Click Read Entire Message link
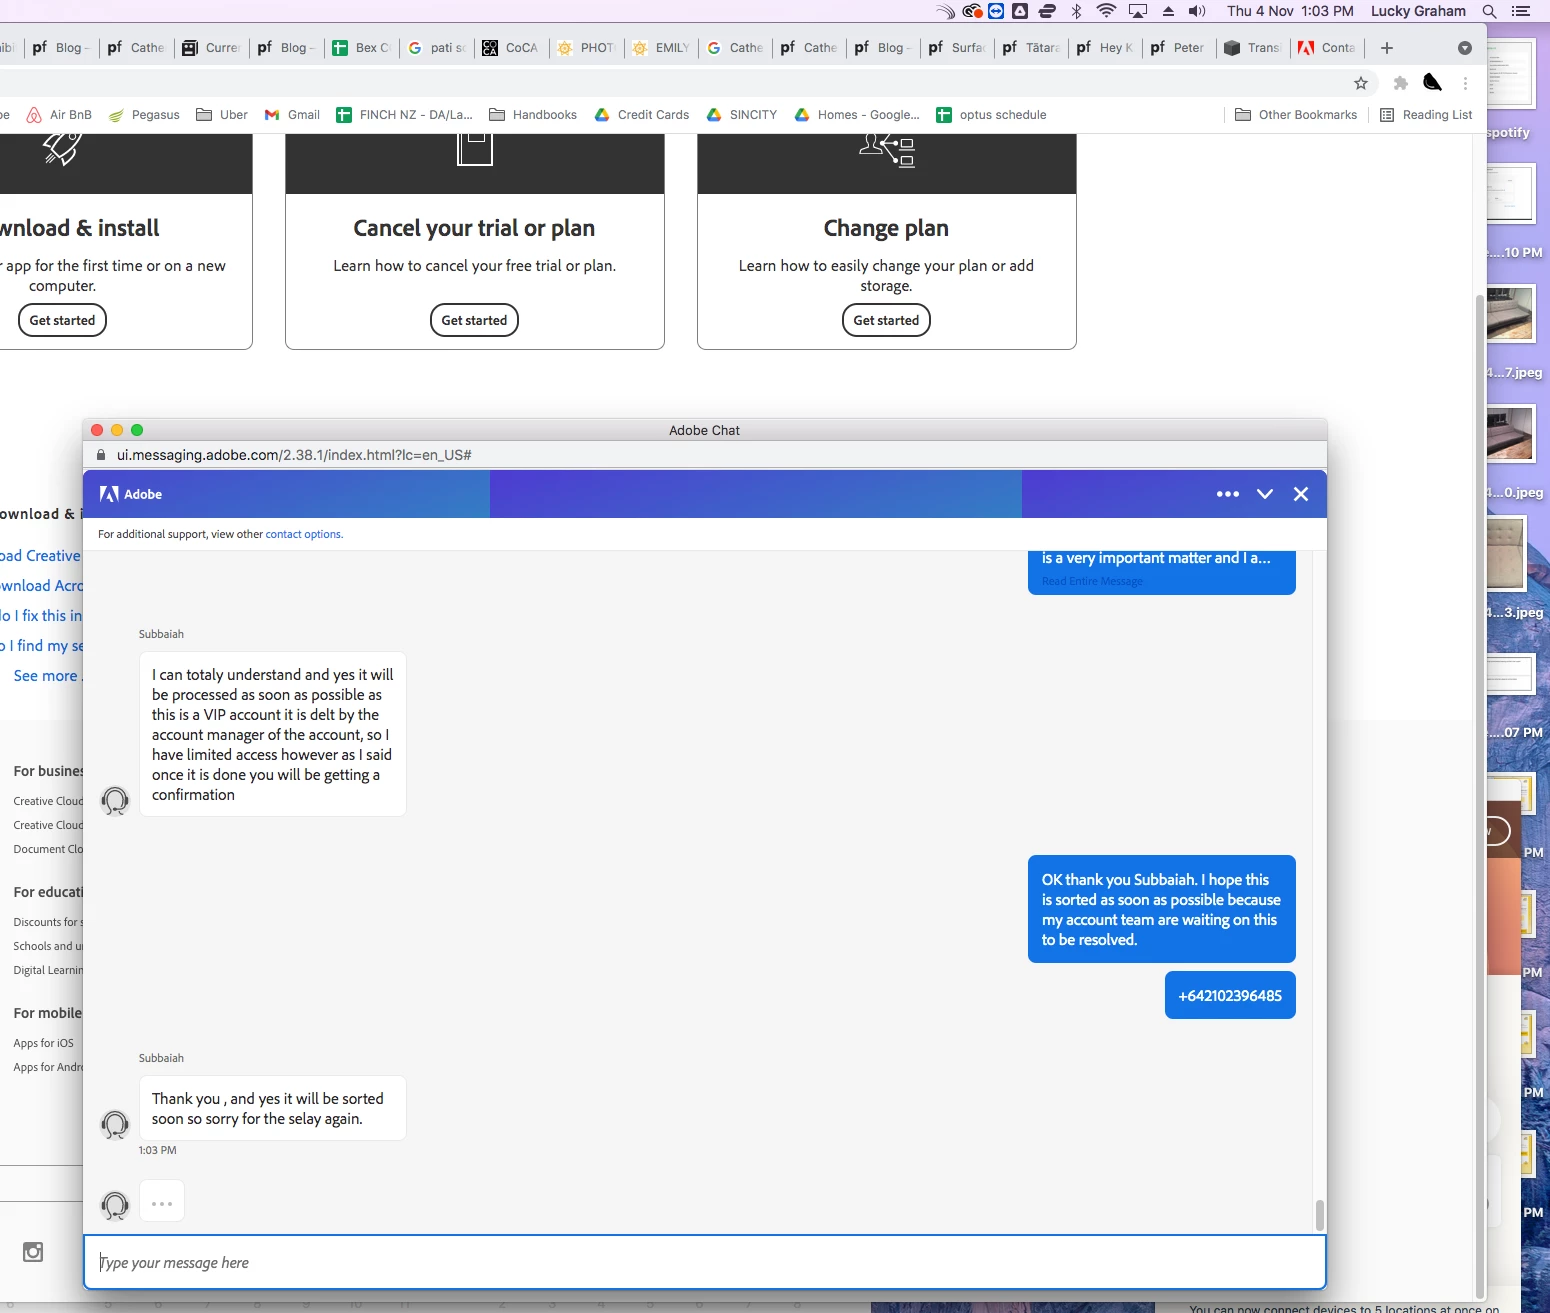1550x1313 pixels. [x=1092, y=581]
